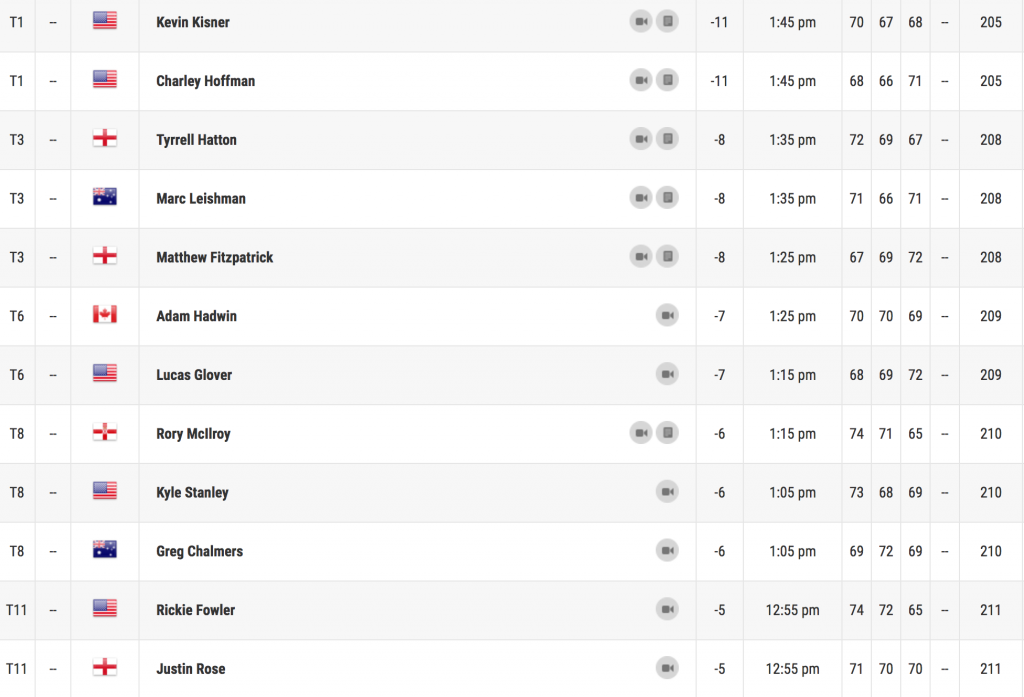
Task: Click Marc Leishman's video camera icon
Action: pos(641,198)
